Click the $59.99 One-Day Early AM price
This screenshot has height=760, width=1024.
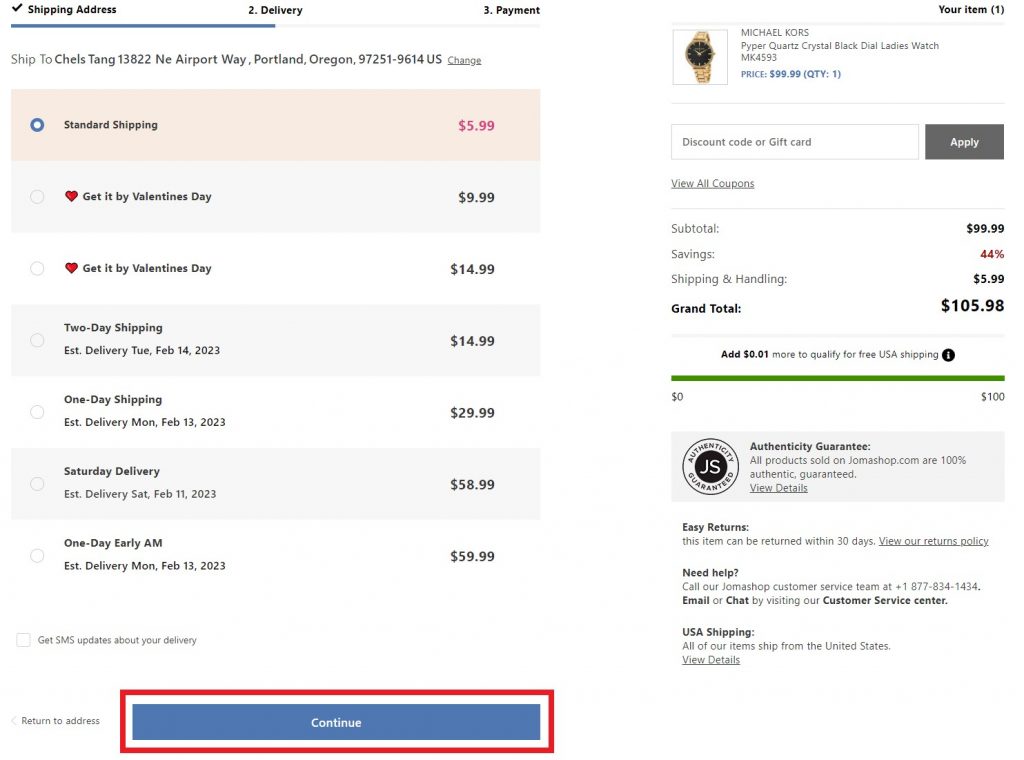472,556
